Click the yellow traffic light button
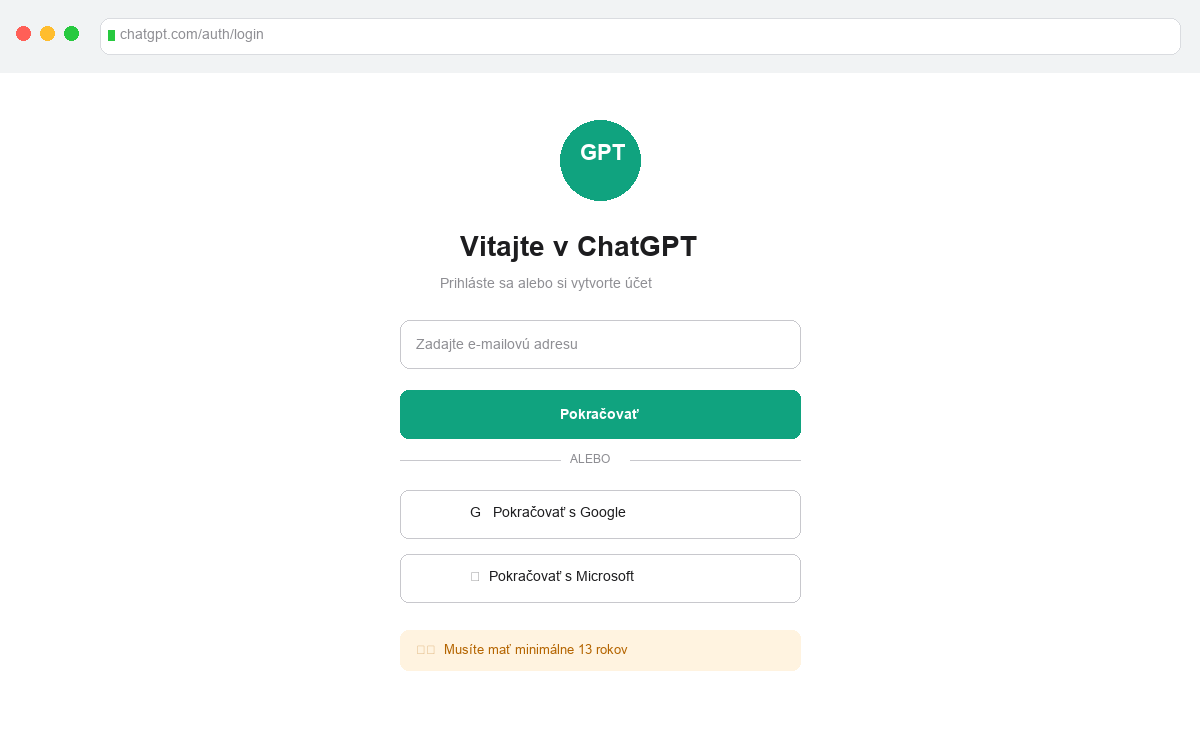This screenshot has height=750, width=1200. tap(47, 33)
